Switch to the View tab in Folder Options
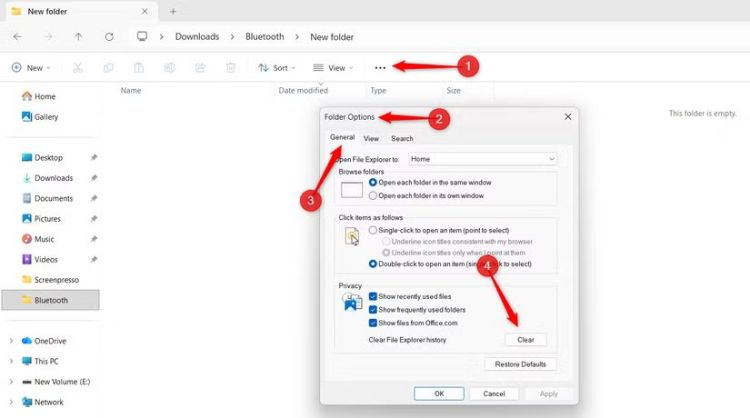The image size is (750, 418). pos(371,138)
